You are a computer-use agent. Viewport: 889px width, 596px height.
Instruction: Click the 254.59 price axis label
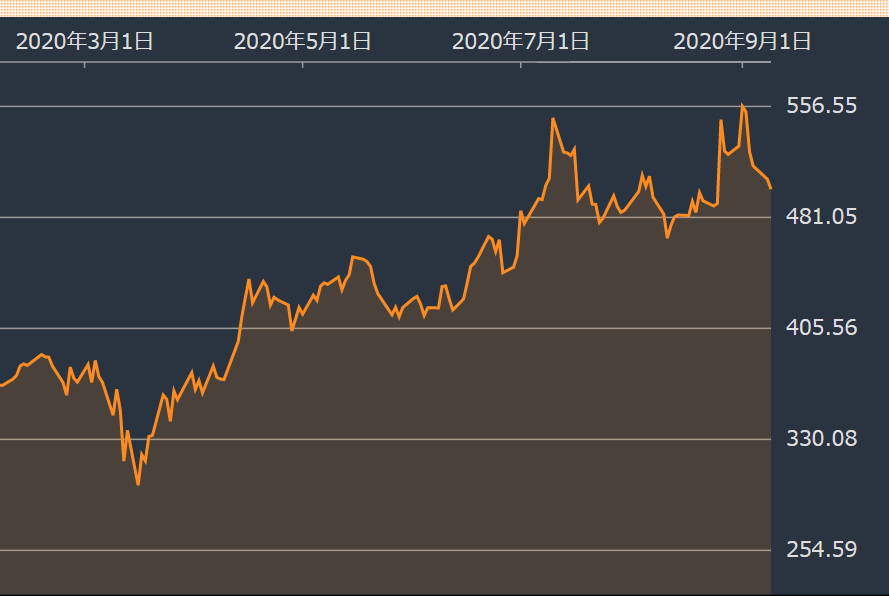[820, 550]
